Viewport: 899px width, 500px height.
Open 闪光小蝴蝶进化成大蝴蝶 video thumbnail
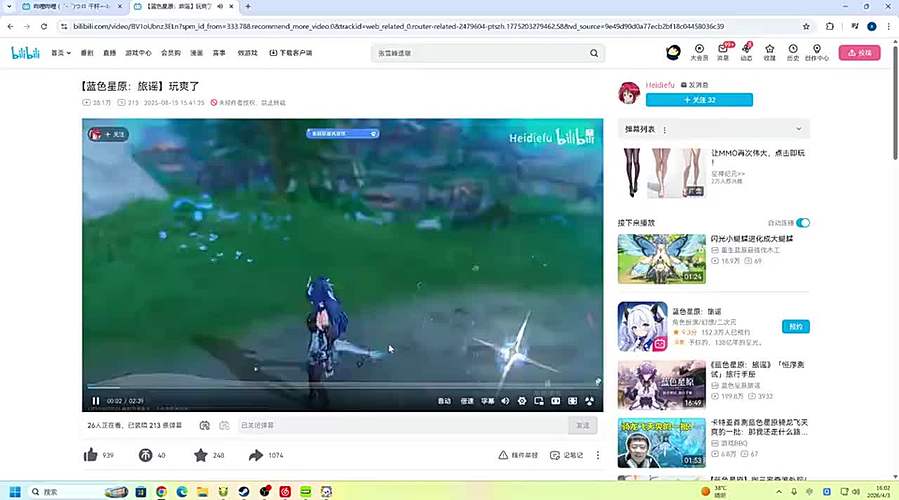pyautogui.click(x=662, y=259)
